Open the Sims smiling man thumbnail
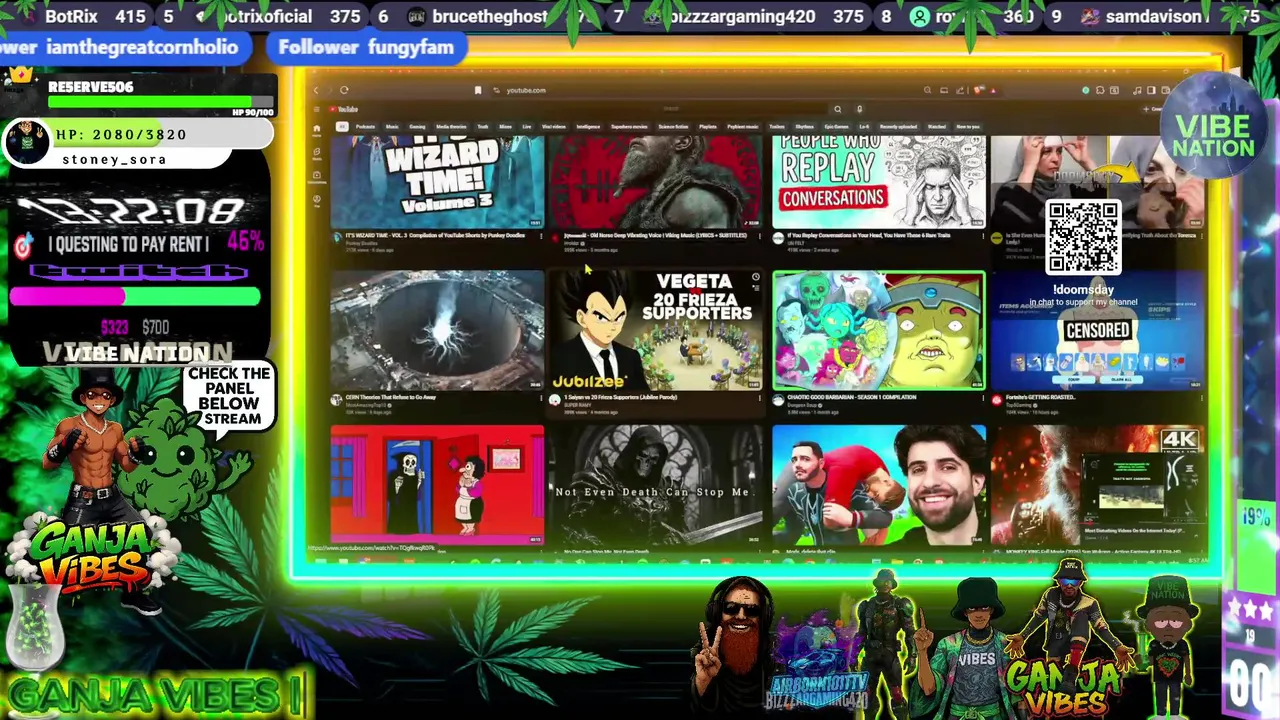The width and height of the screenshot is (1280, 720). (878, 485)
